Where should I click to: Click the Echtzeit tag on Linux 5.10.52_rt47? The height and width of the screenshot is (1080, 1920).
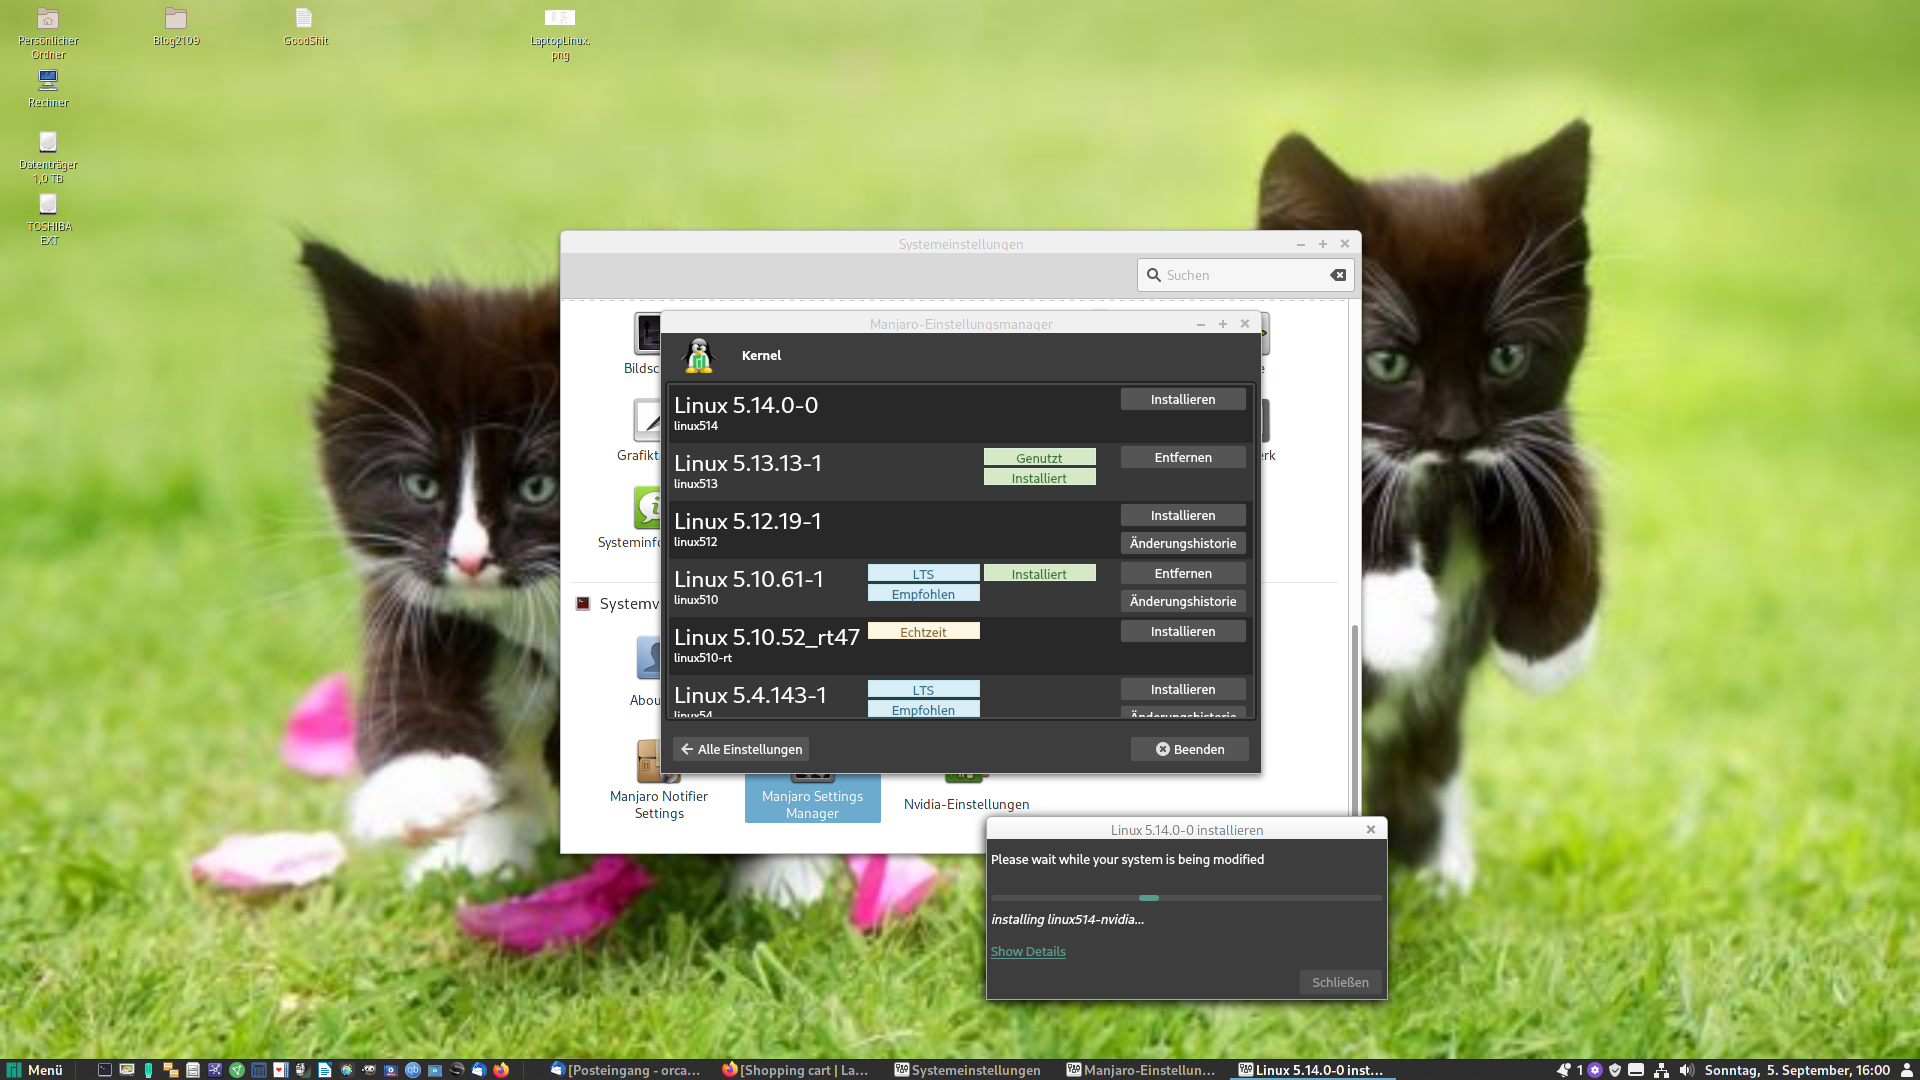923,632
